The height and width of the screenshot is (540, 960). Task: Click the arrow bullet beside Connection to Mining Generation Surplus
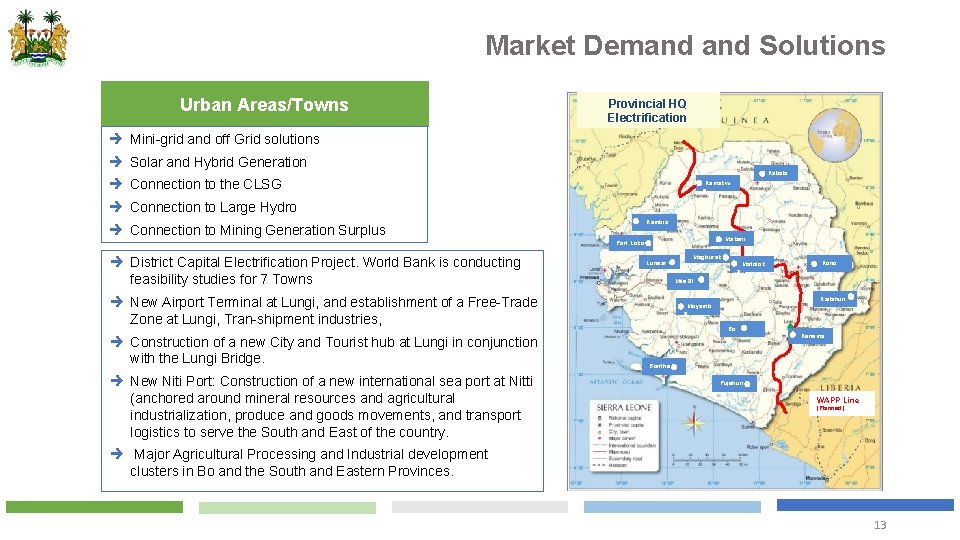[x=116, y=230]
